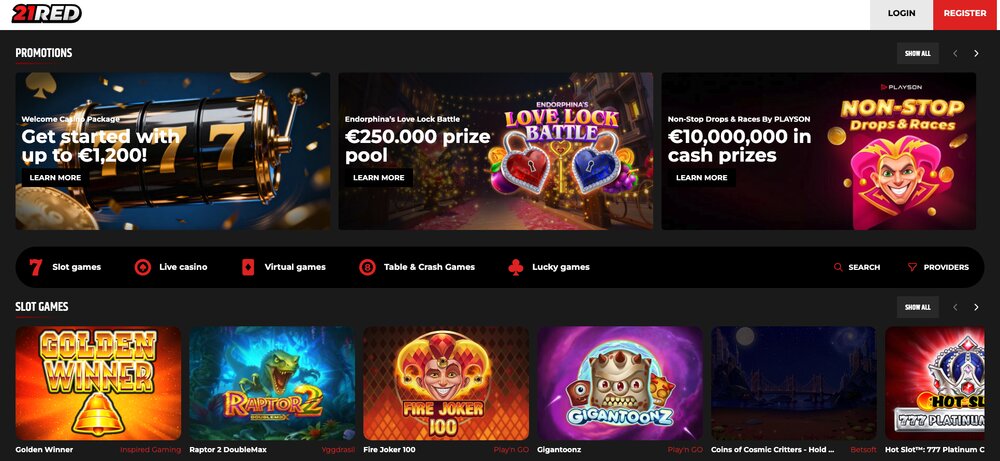Open the Providers filter icon
The width and height of the screenshot is (1000, 461).
click(x=912, y=267)
